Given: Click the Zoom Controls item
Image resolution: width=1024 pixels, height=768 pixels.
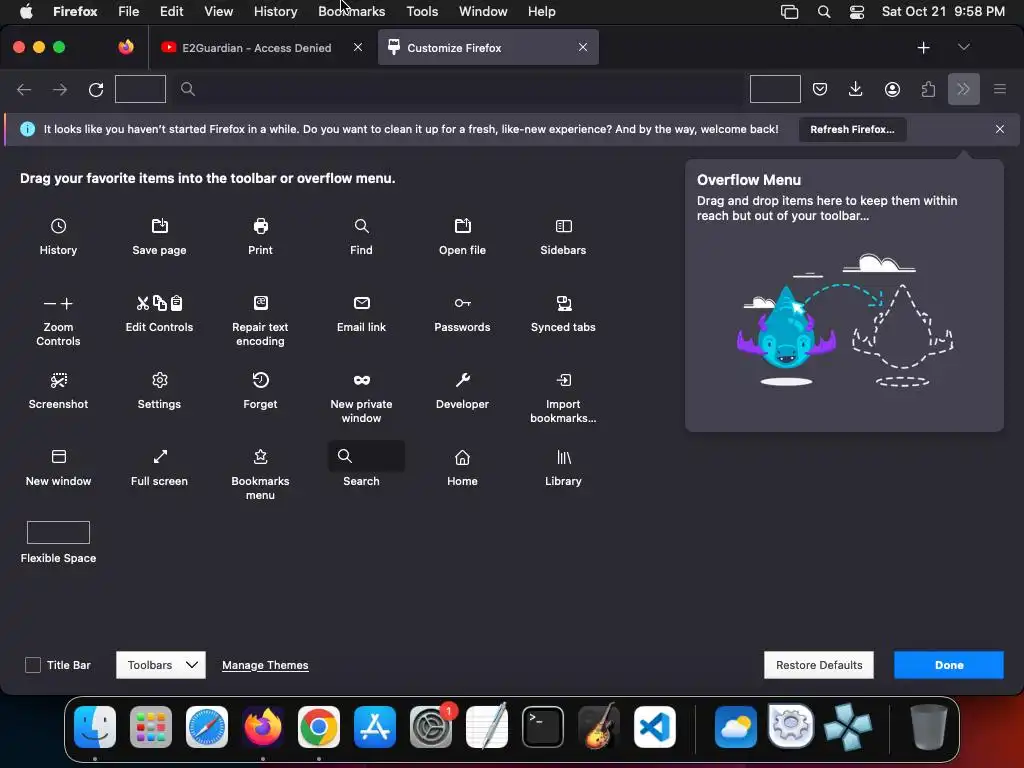Looking at the screenshot, I should [x=58, y=320].
